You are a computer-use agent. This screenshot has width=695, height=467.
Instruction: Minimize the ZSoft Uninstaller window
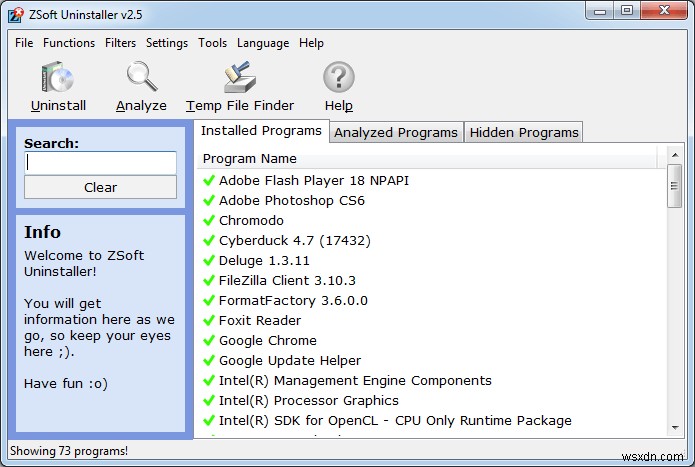point(600,11)
